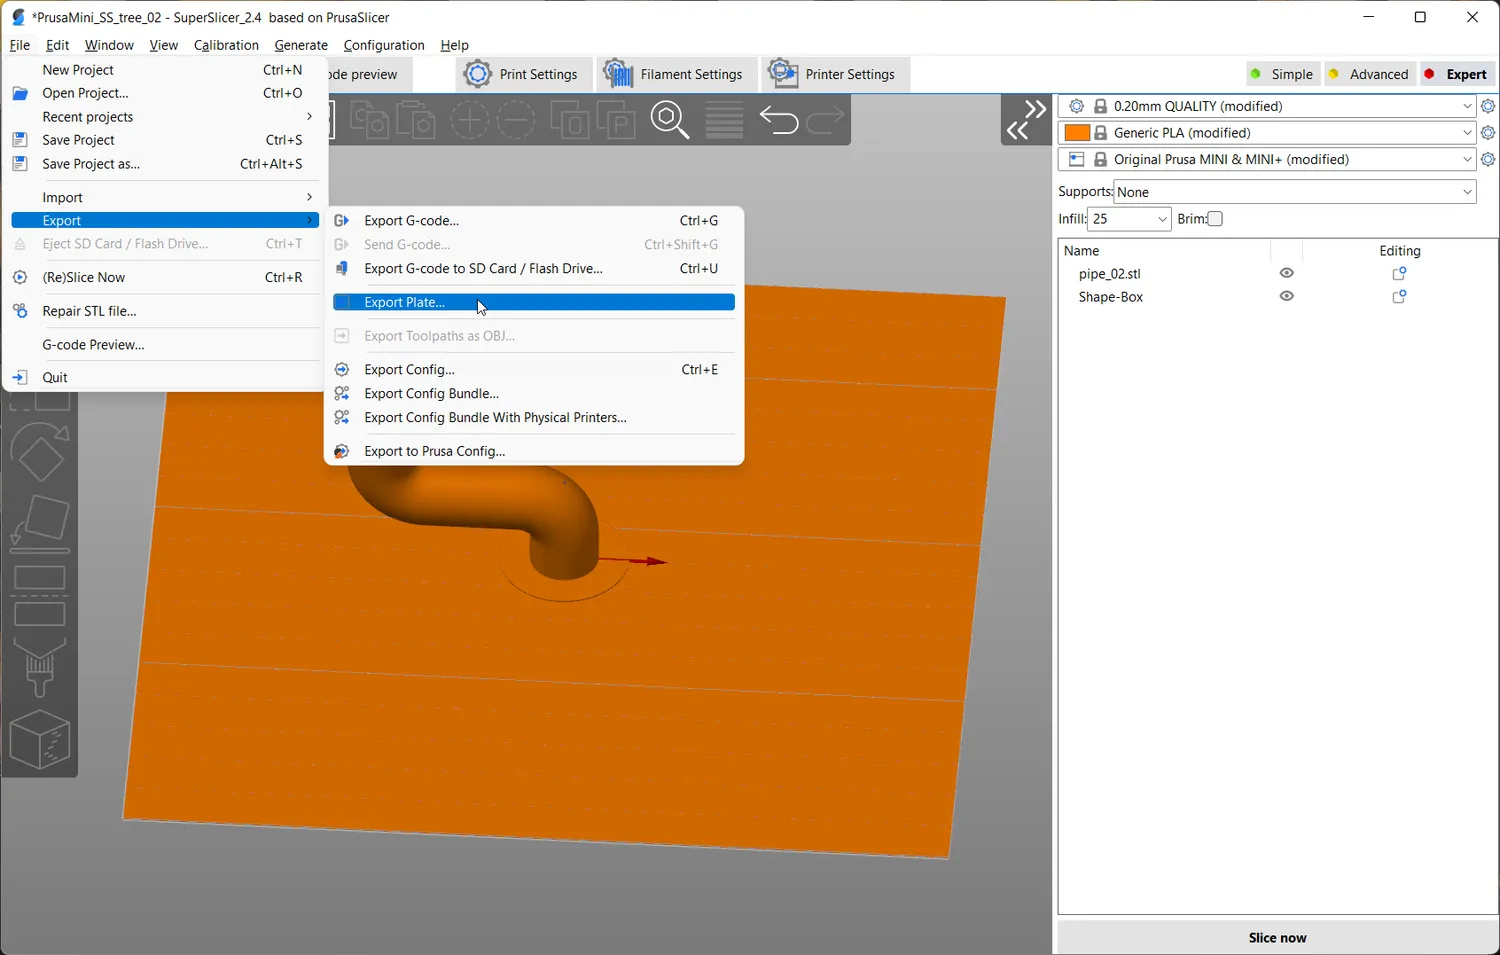Screen dimensions: 1500x955
Task: Open G-code Preview... from File menu
Action: point(165,345)
